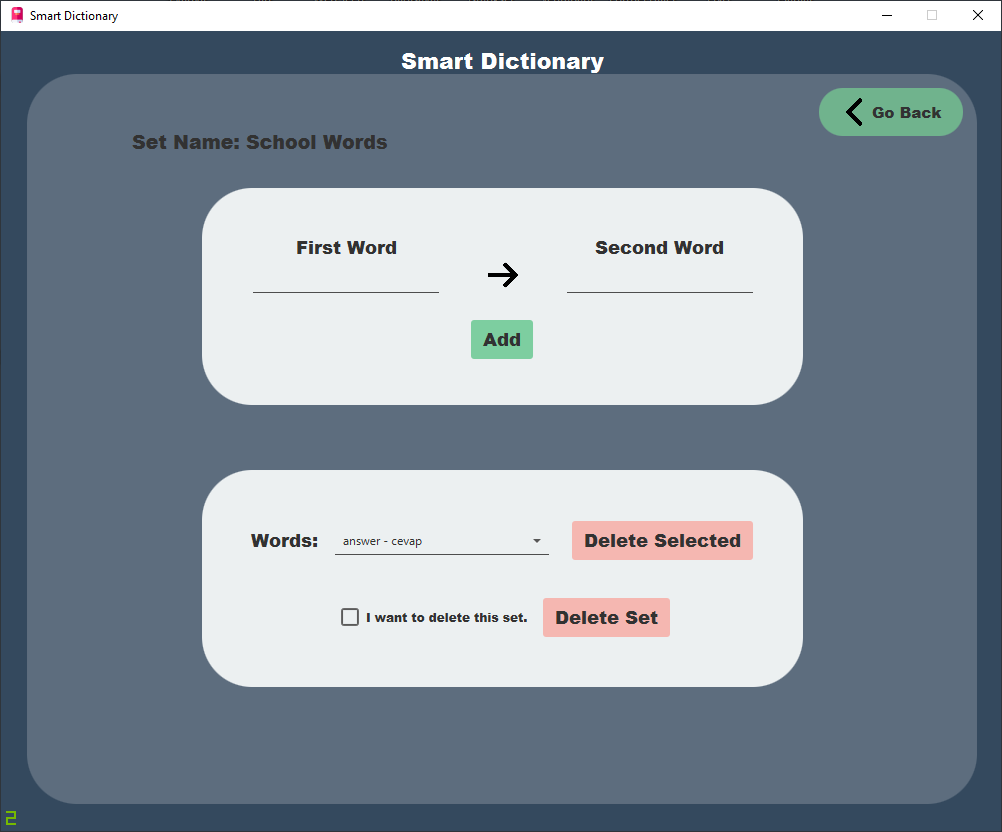The image size is (1002, 832).
Task: Check the 'I want to delete this set' checkbox
Action: 350,617
